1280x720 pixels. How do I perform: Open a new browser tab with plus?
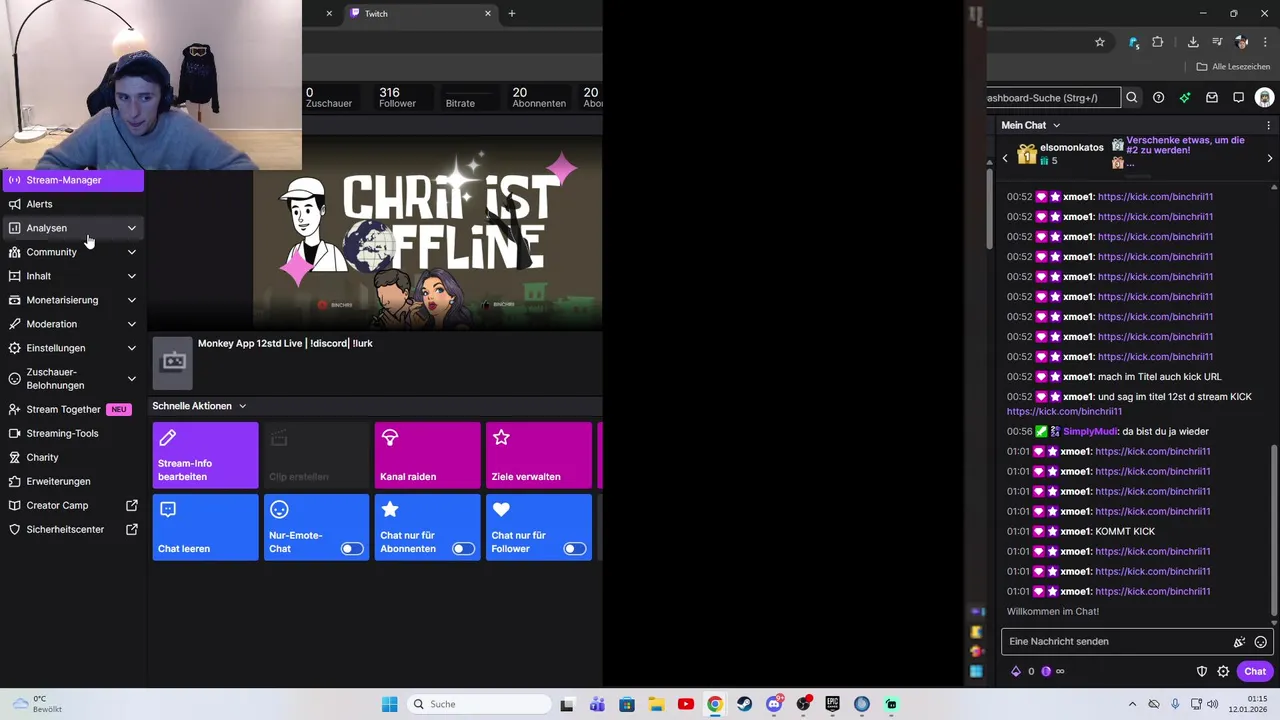[x=512, y=13]
